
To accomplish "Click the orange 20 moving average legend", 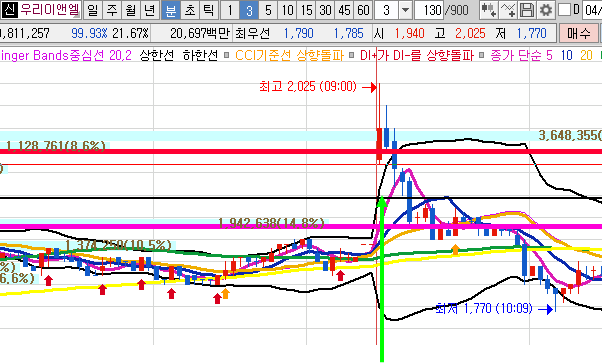I will click(586, 55).
